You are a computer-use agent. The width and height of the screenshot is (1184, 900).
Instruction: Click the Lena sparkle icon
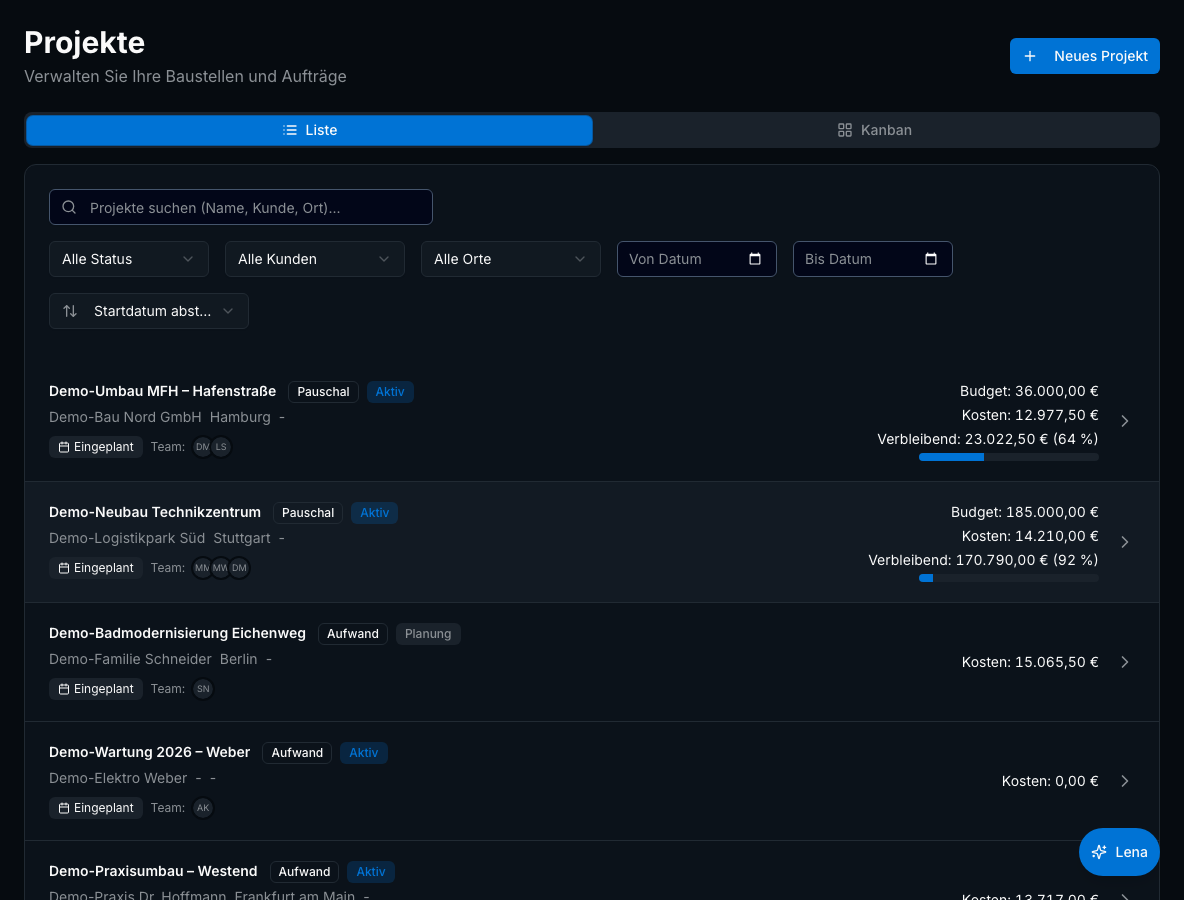click(x=1099, y=852)
